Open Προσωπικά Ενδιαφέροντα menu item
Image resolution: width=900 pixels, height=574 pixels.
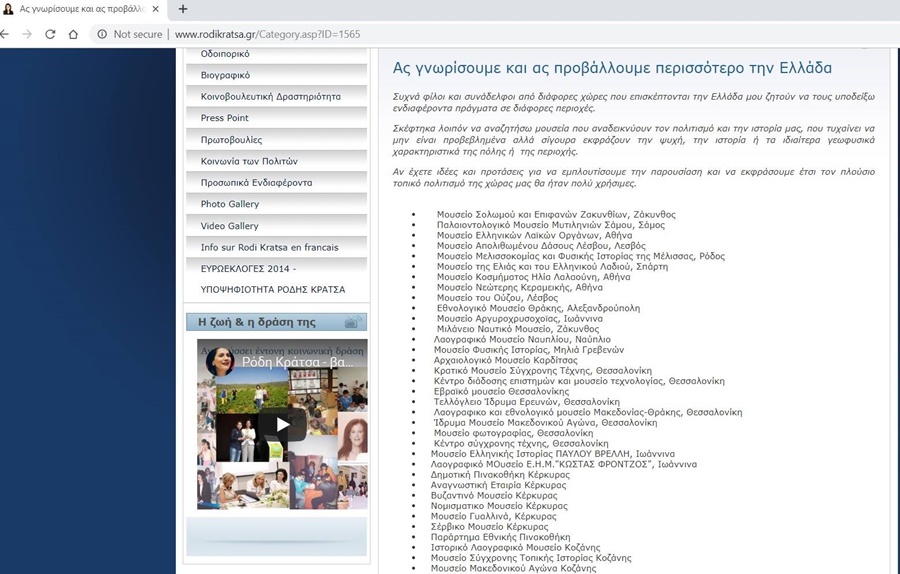click(256, 183)
